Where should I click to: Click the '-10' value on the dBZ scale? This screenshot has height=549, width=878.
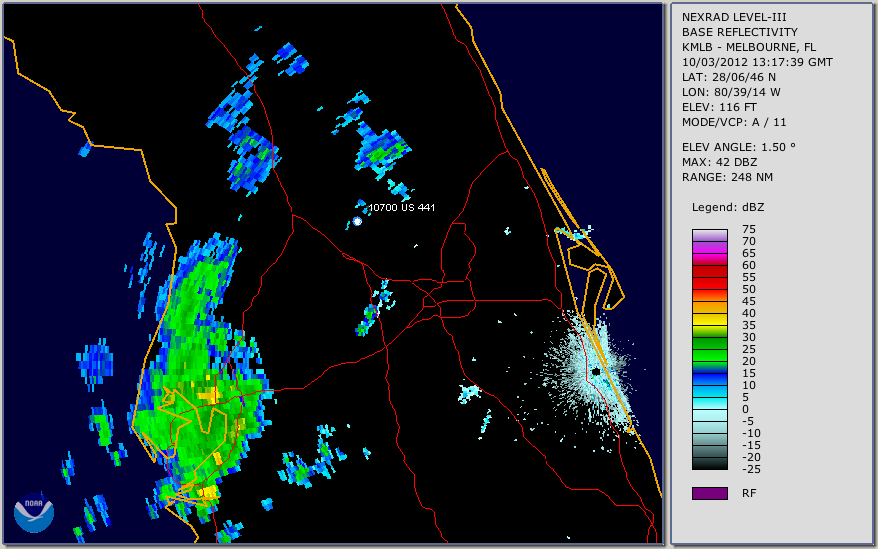(751, 434)
